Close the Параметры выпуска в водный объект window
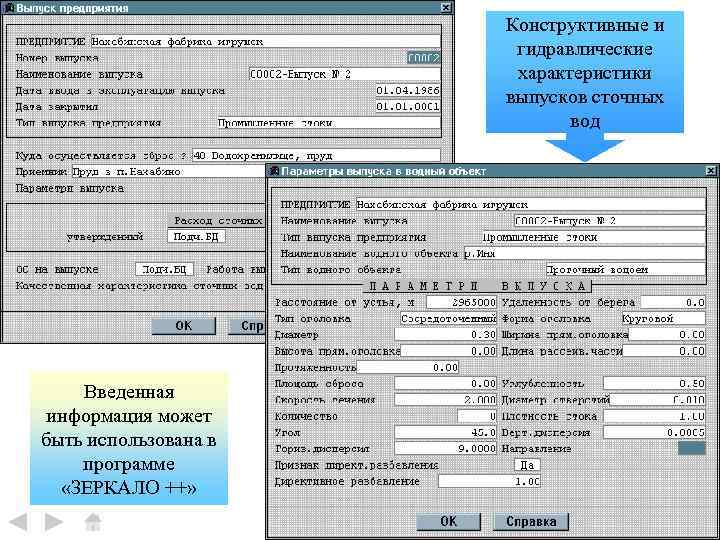 pyautogui.click(x=711, y=171)
